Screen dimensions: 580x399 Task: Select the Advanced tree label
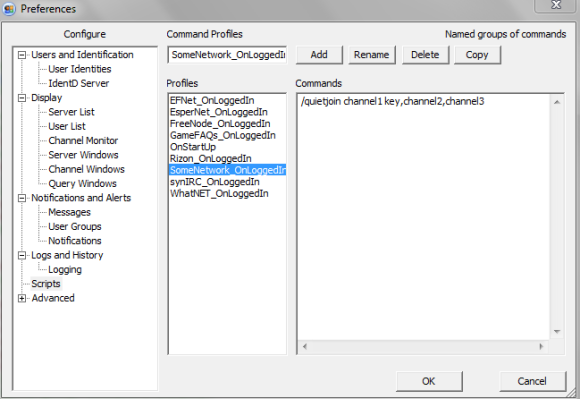(53, 298)
